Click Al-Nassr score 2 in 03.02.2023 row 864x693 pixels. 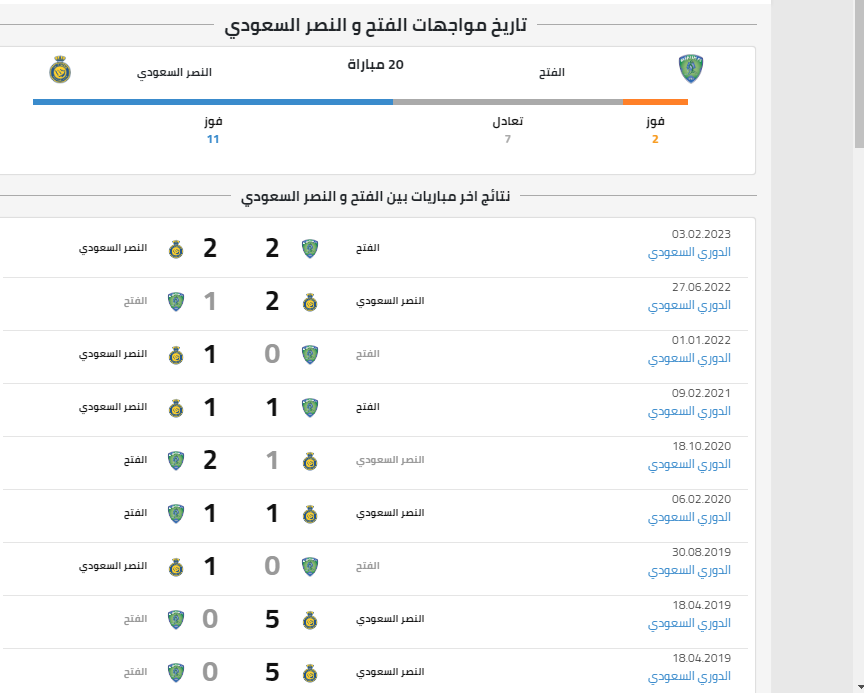[x=210, y=248]
